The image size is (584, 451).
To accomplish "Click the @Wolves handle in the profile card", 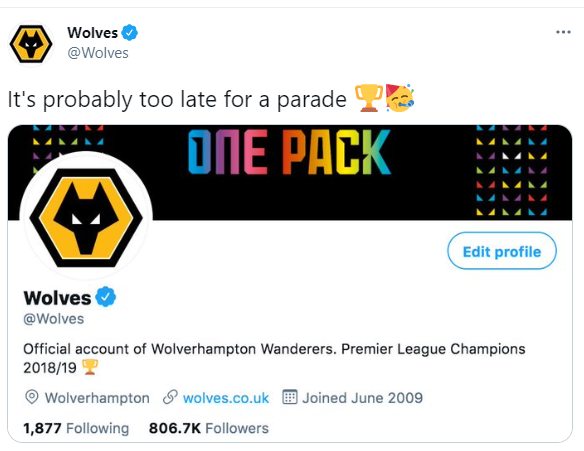I will [x=54, y=319].
